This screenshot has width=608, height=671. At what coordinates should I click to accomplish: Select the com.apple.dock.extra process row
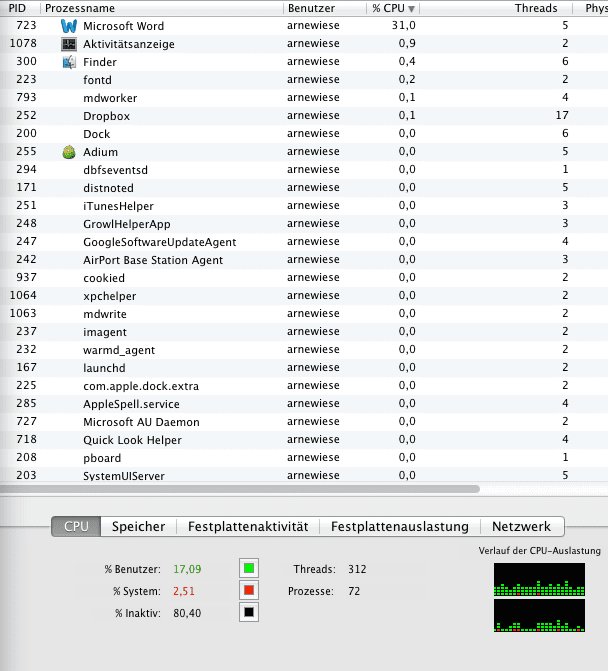tap(304, 386)
